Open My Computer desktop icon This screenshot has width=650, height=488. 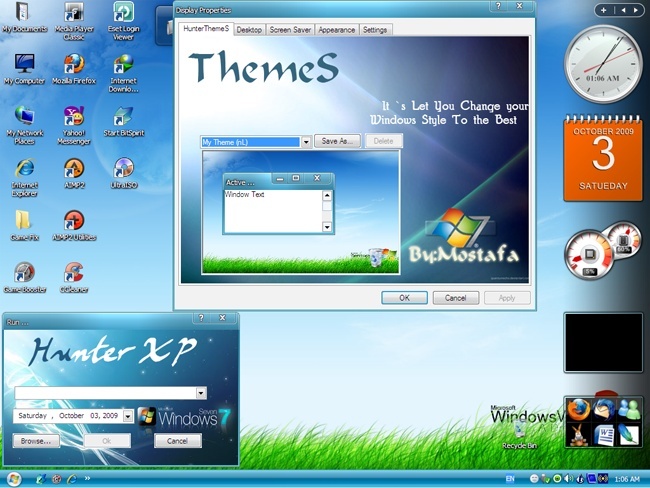(24, 69)
